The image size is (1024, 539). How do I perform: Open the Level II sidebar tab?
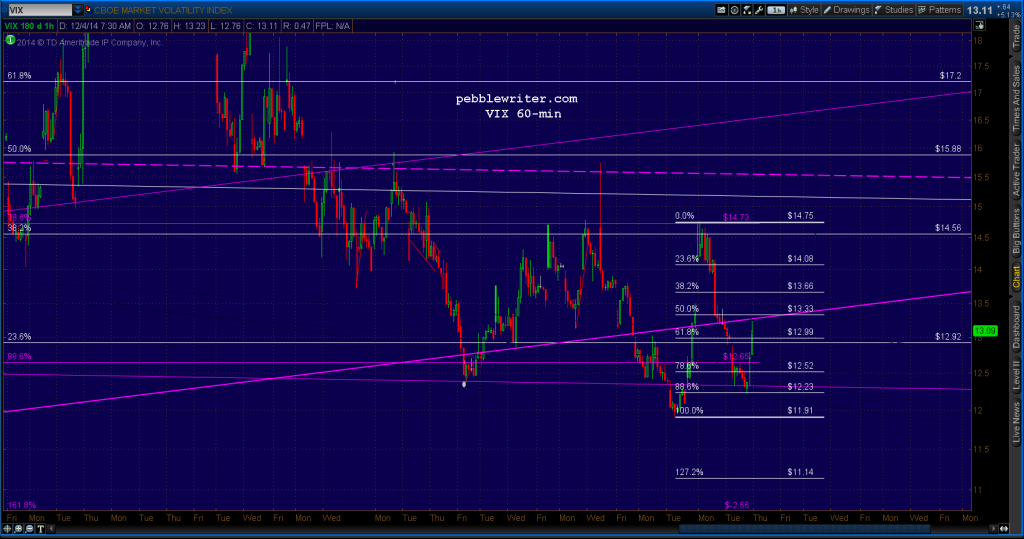tap(1016, 376)
